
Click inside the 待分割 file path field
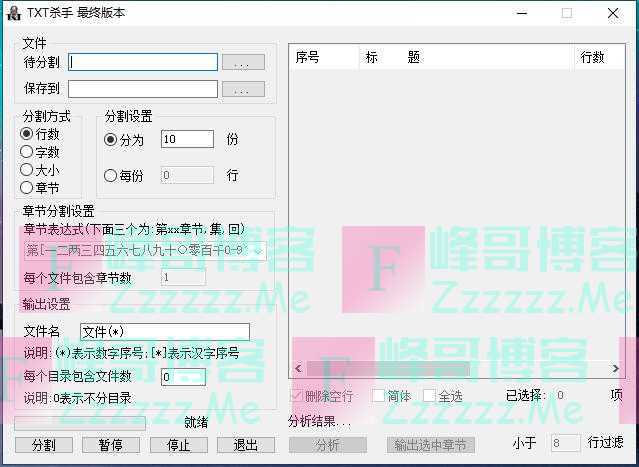coord(143,62)
